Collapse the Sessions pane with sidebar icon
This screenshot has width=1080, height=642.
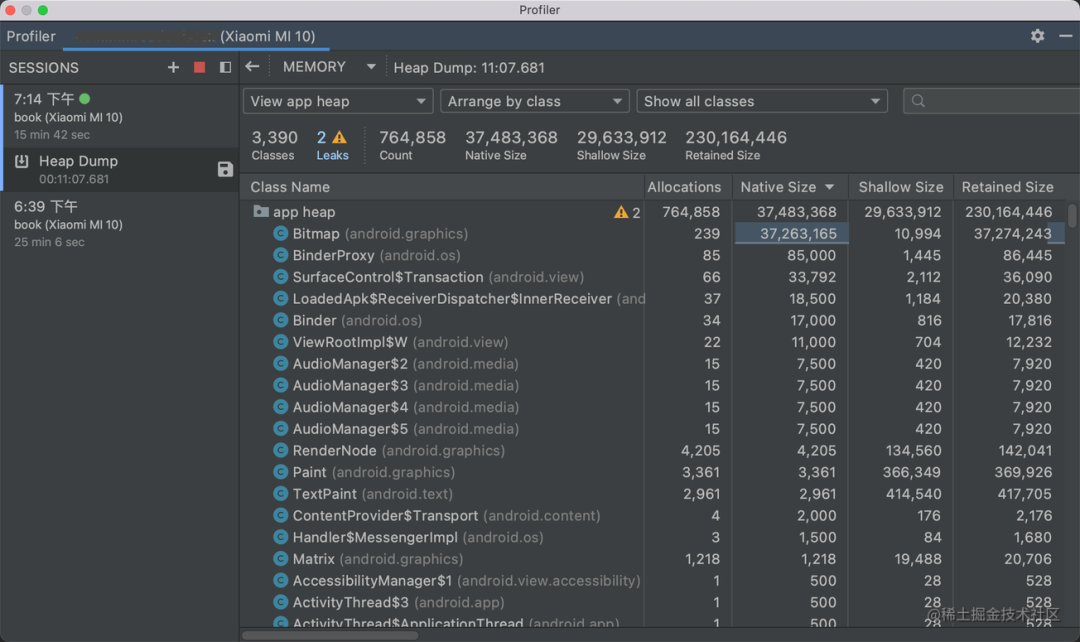(x=225, y=68)
